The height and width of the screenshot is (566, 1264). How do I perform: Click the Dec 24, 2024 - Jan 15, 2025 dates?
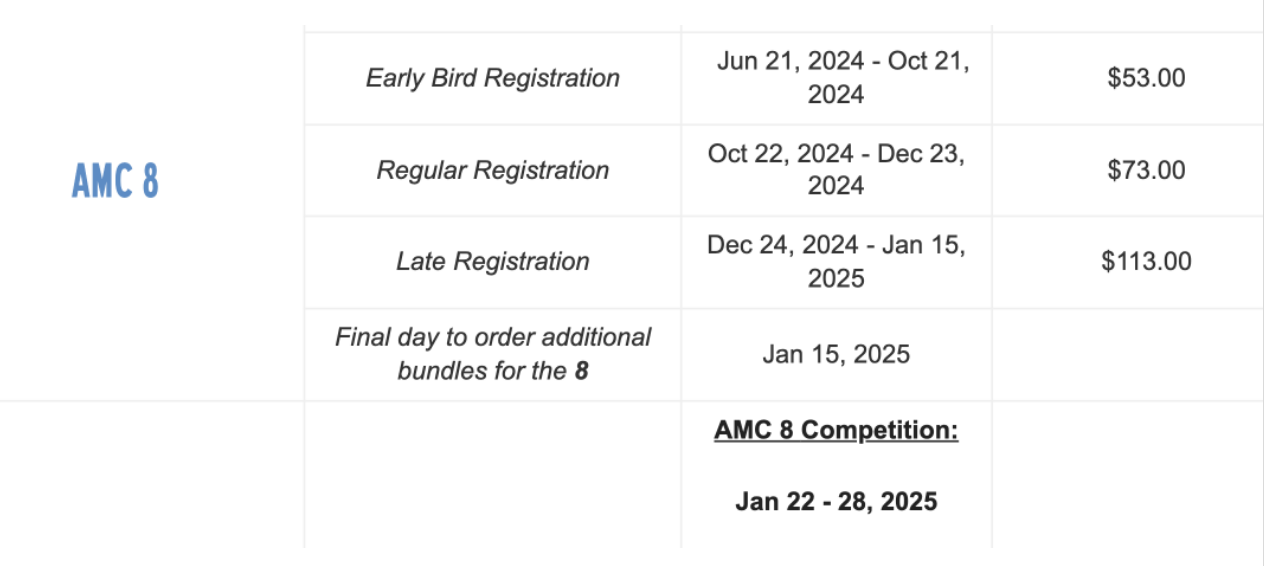[836, 262]
